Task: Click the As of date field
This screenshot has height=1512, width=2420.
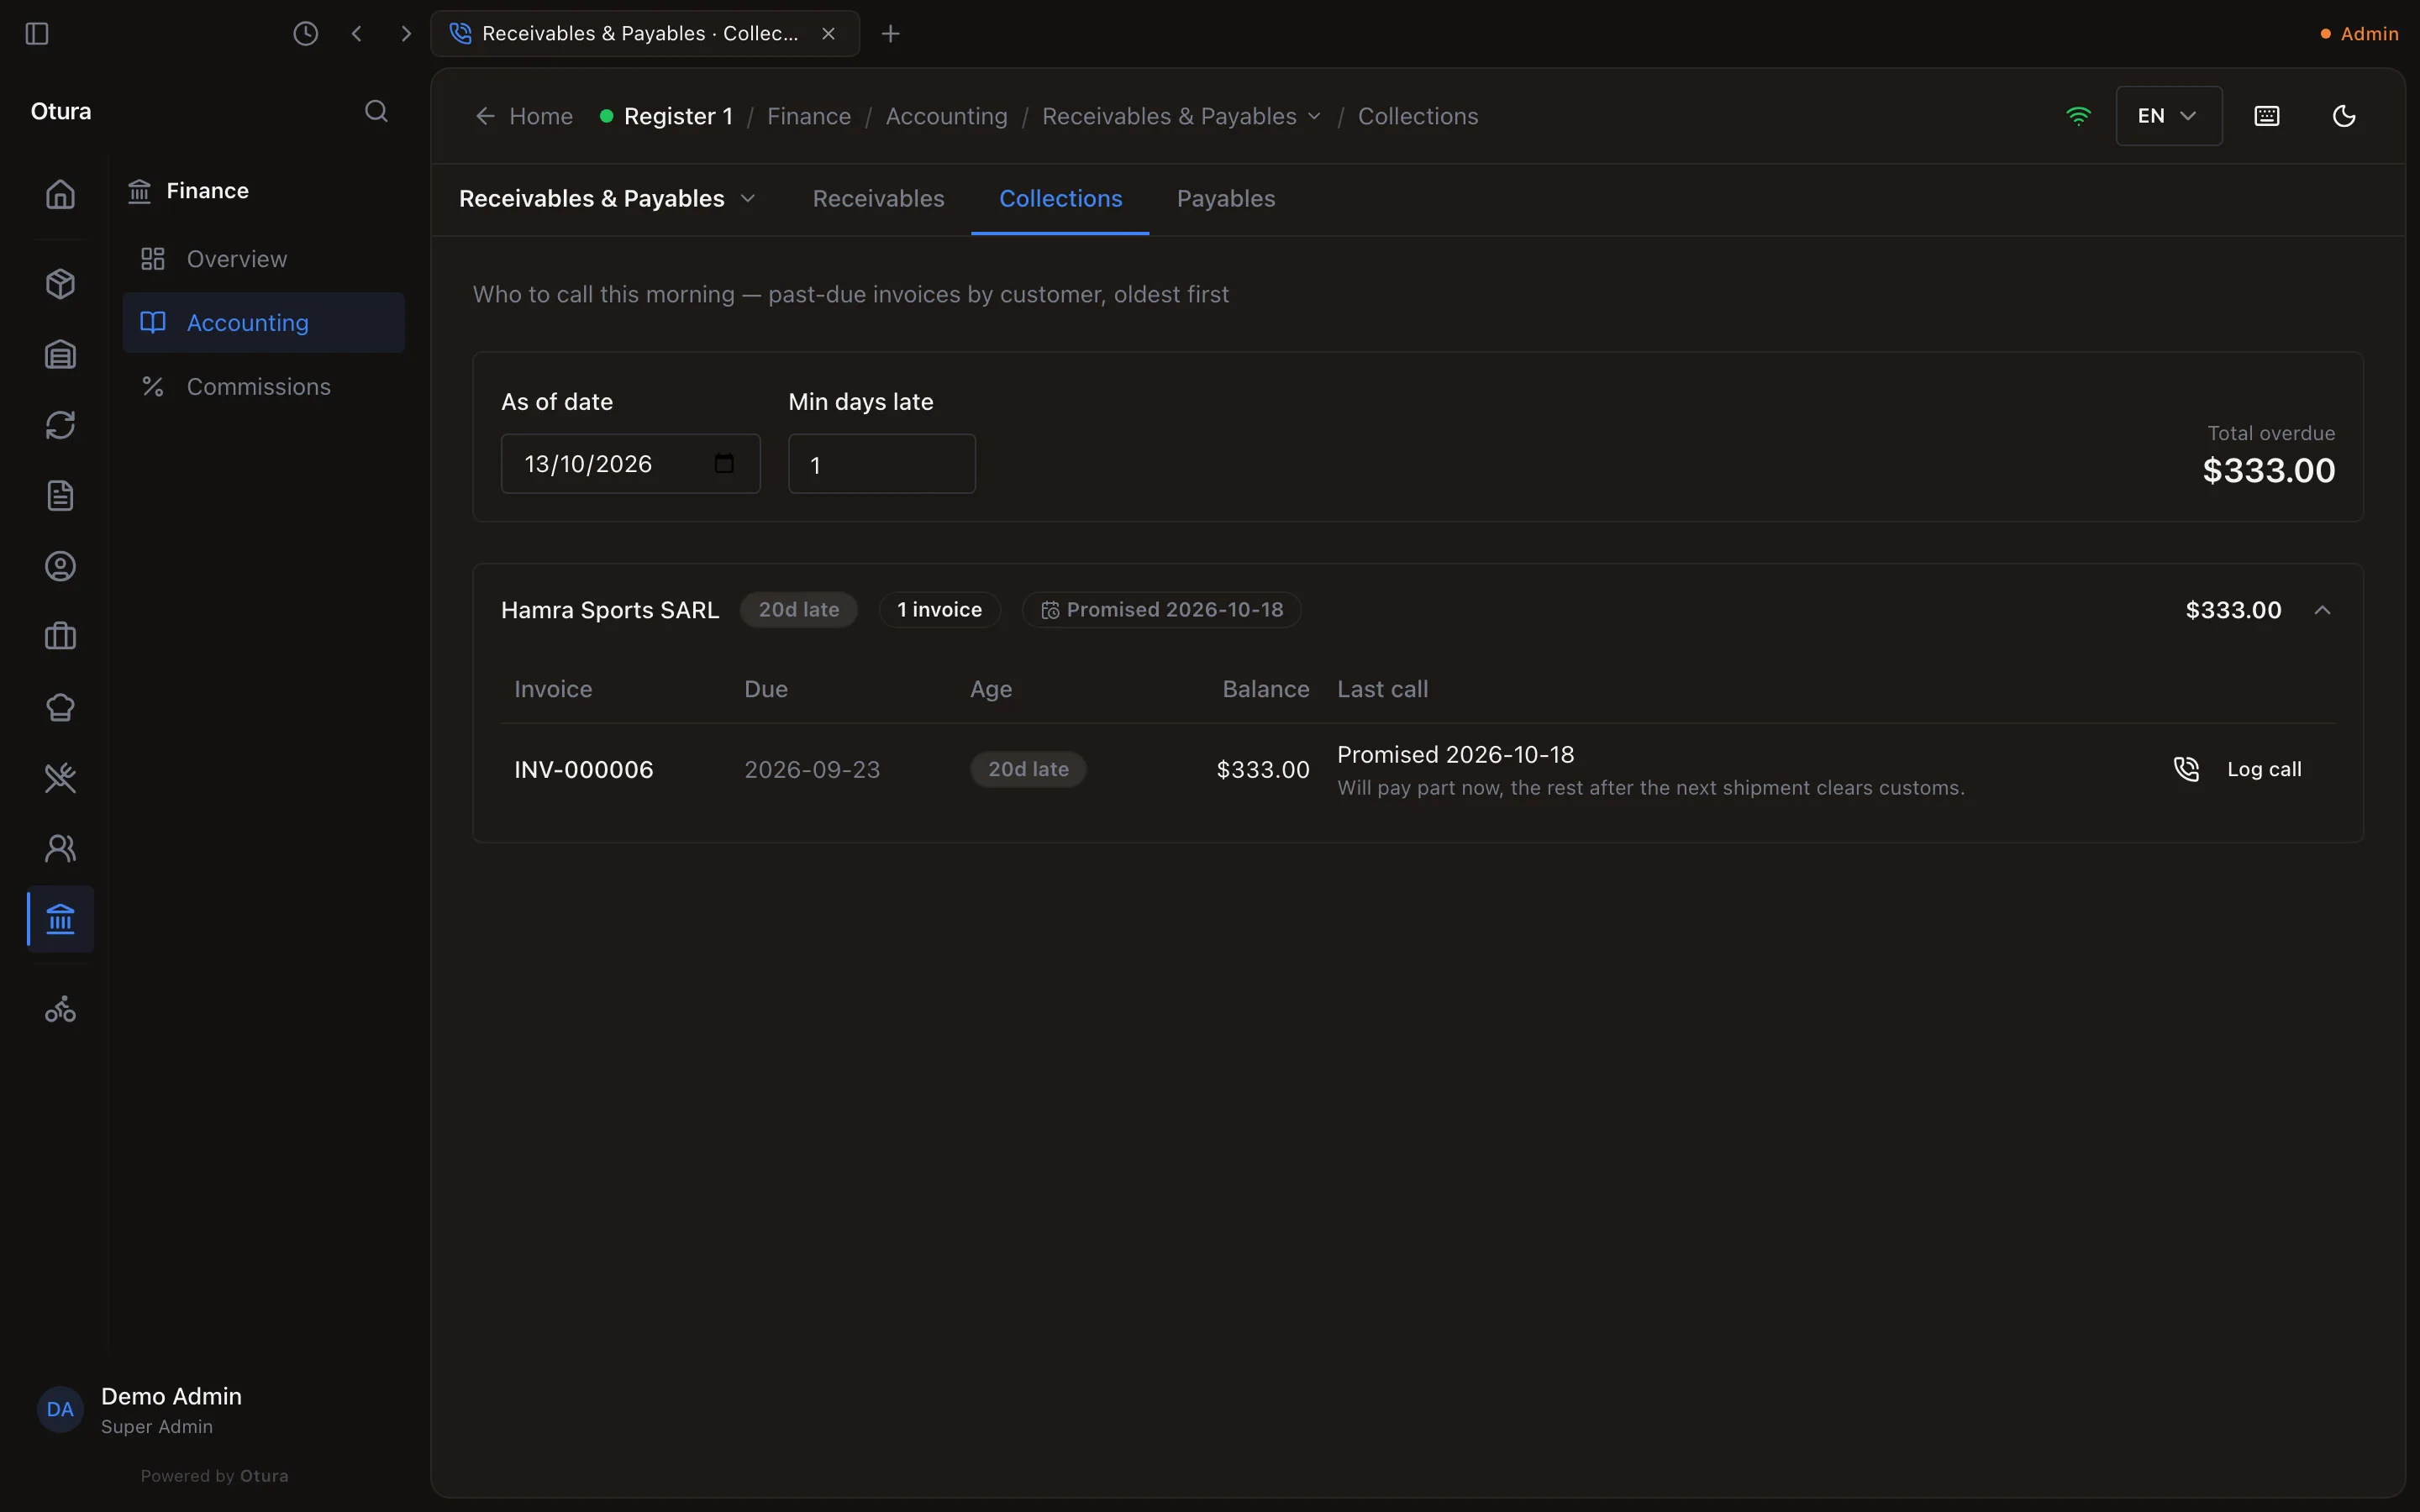Action: 630,464
